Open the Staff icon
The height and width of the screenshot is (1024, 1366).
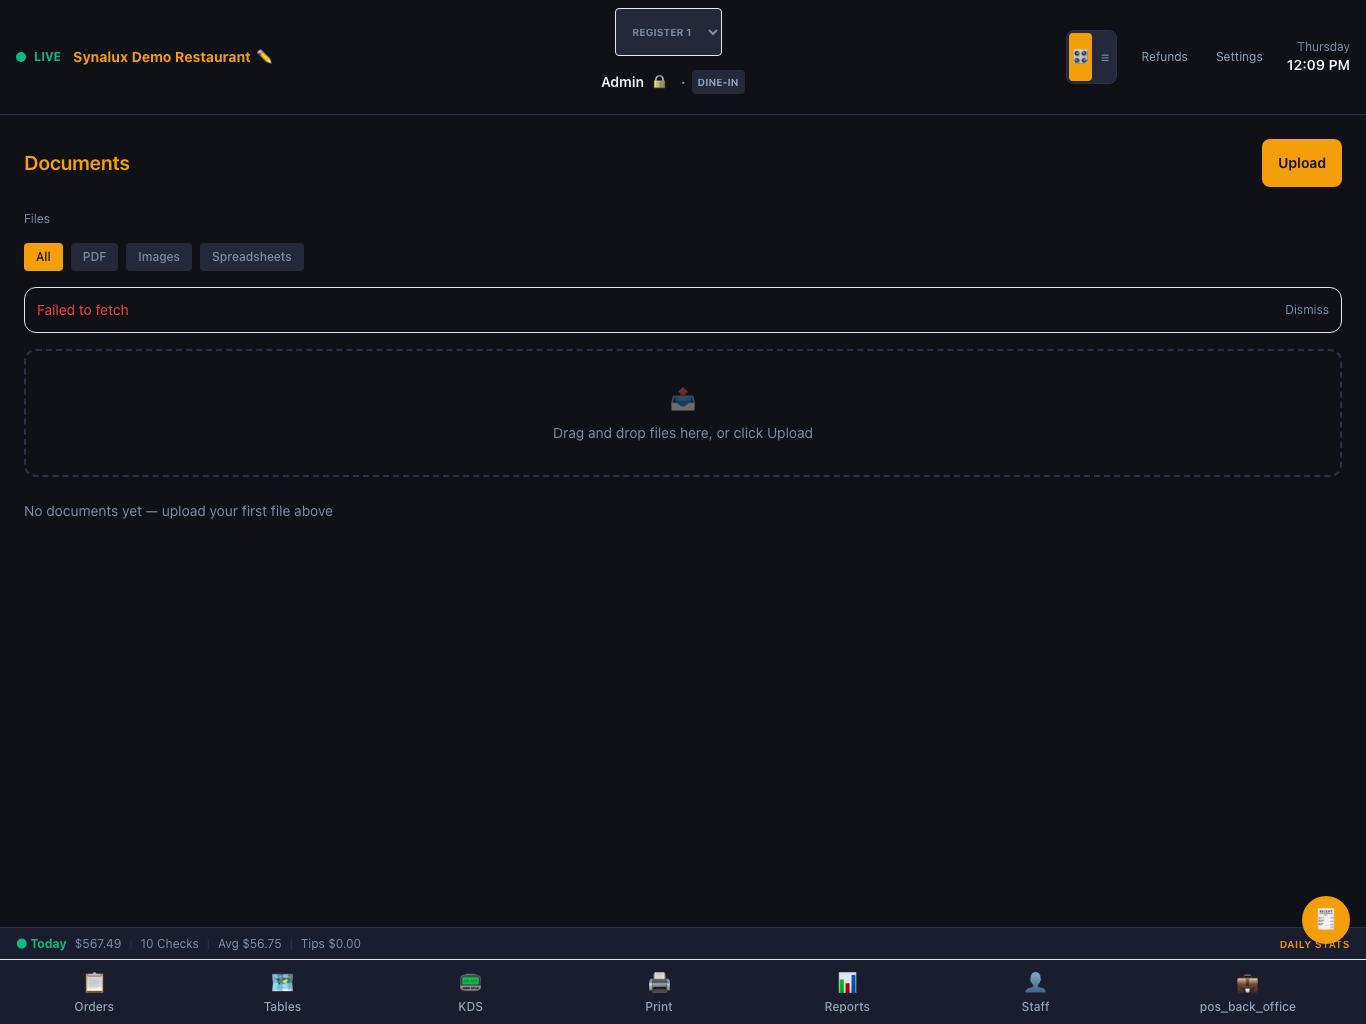pos(1035,982)
